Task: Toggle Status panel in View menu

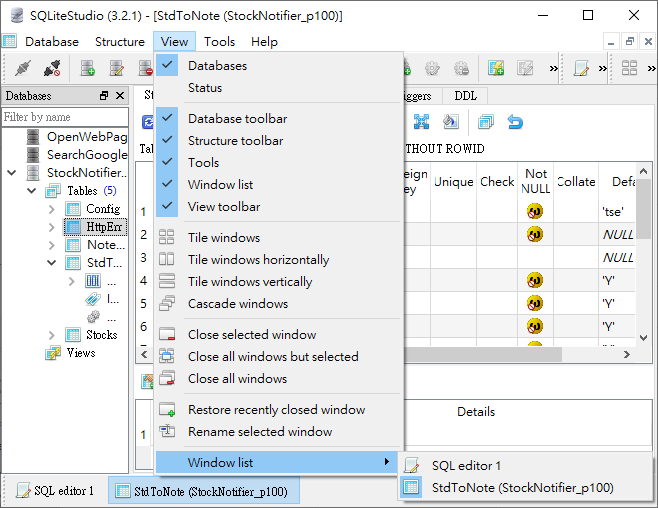Action: tap(277, 88)
